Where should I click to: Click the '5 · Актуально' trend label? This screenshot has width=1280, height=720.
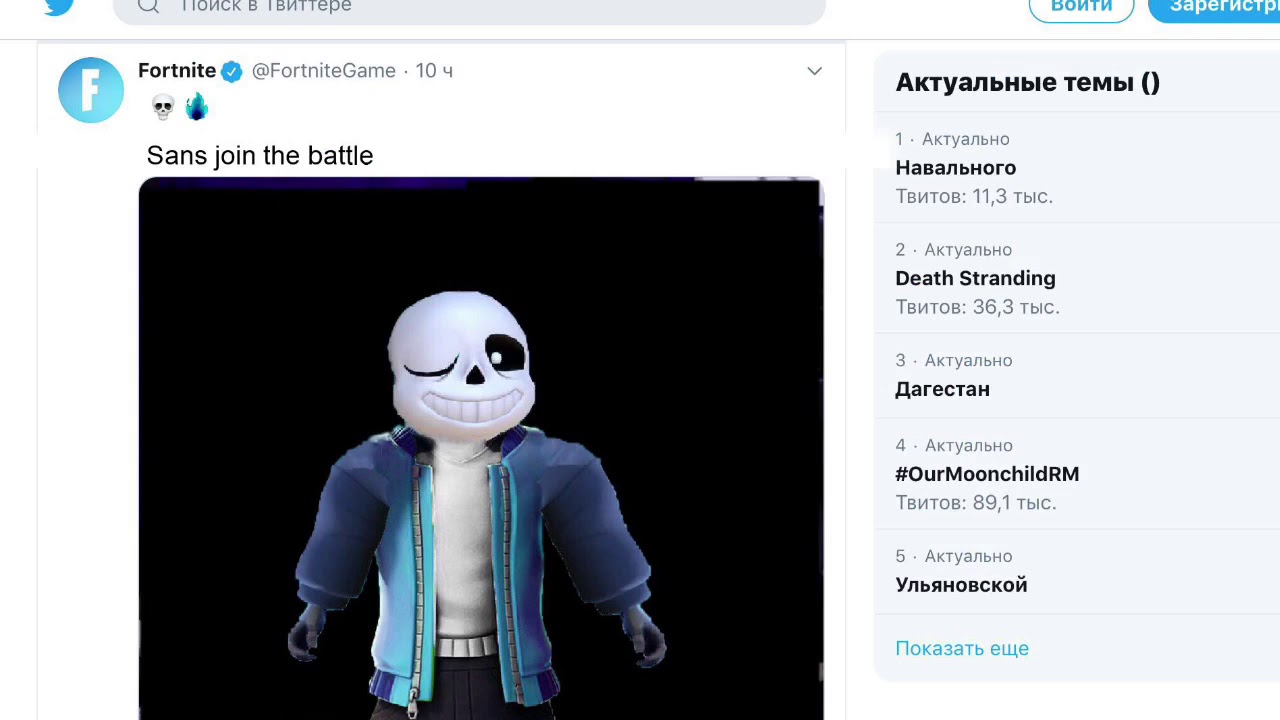953,556
